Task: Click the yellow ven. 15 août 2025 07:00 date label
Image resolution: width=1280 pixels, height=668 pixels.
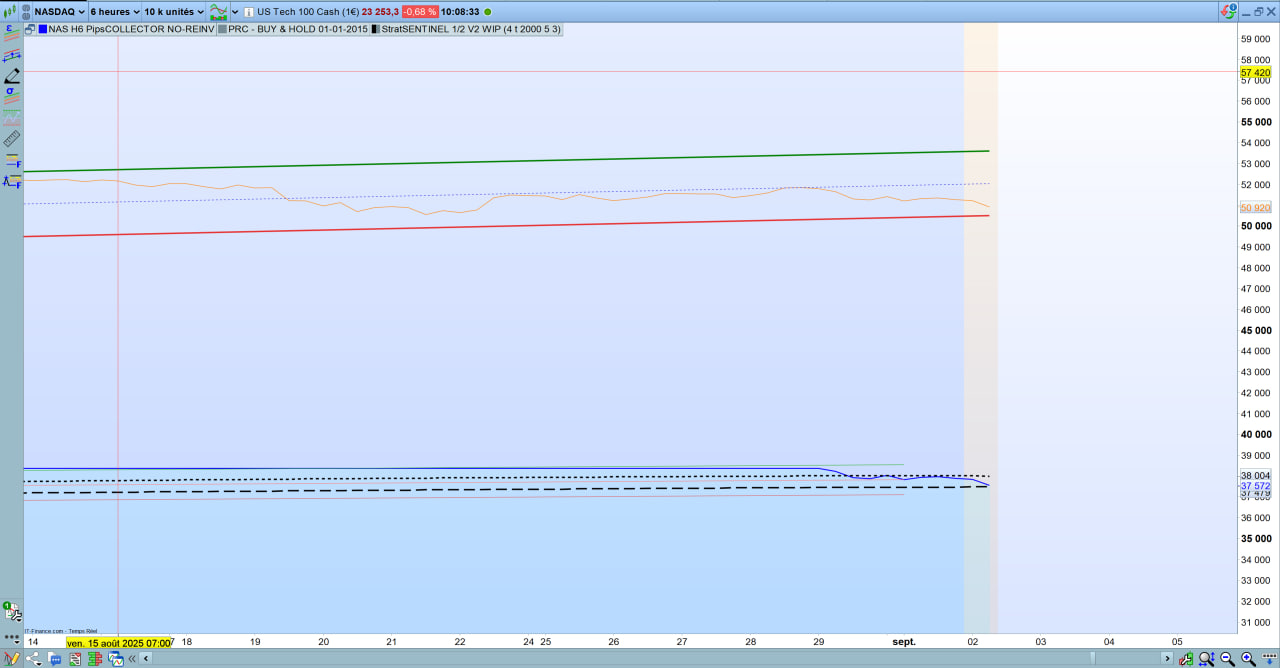Action: point(119,643)
